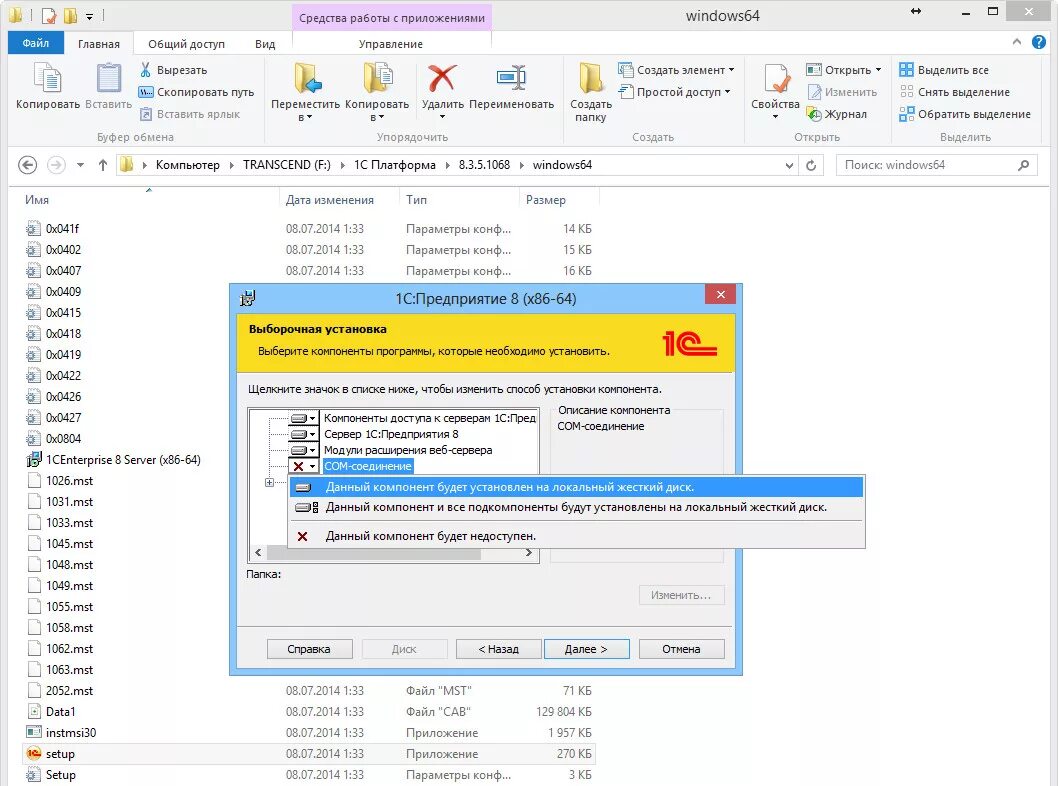
Task: Click the < Назад button
Action: [499, 649]
